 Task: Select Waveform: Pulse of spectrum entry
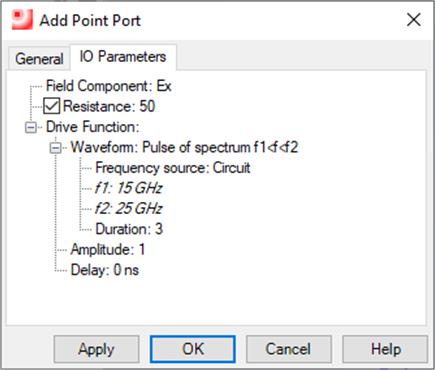tap(184, 147)
